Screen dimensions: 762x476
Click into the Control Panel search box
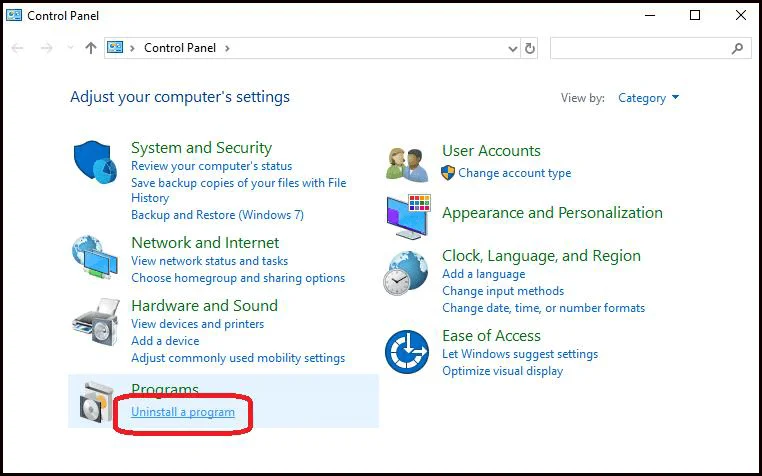[x=651, y=48]
